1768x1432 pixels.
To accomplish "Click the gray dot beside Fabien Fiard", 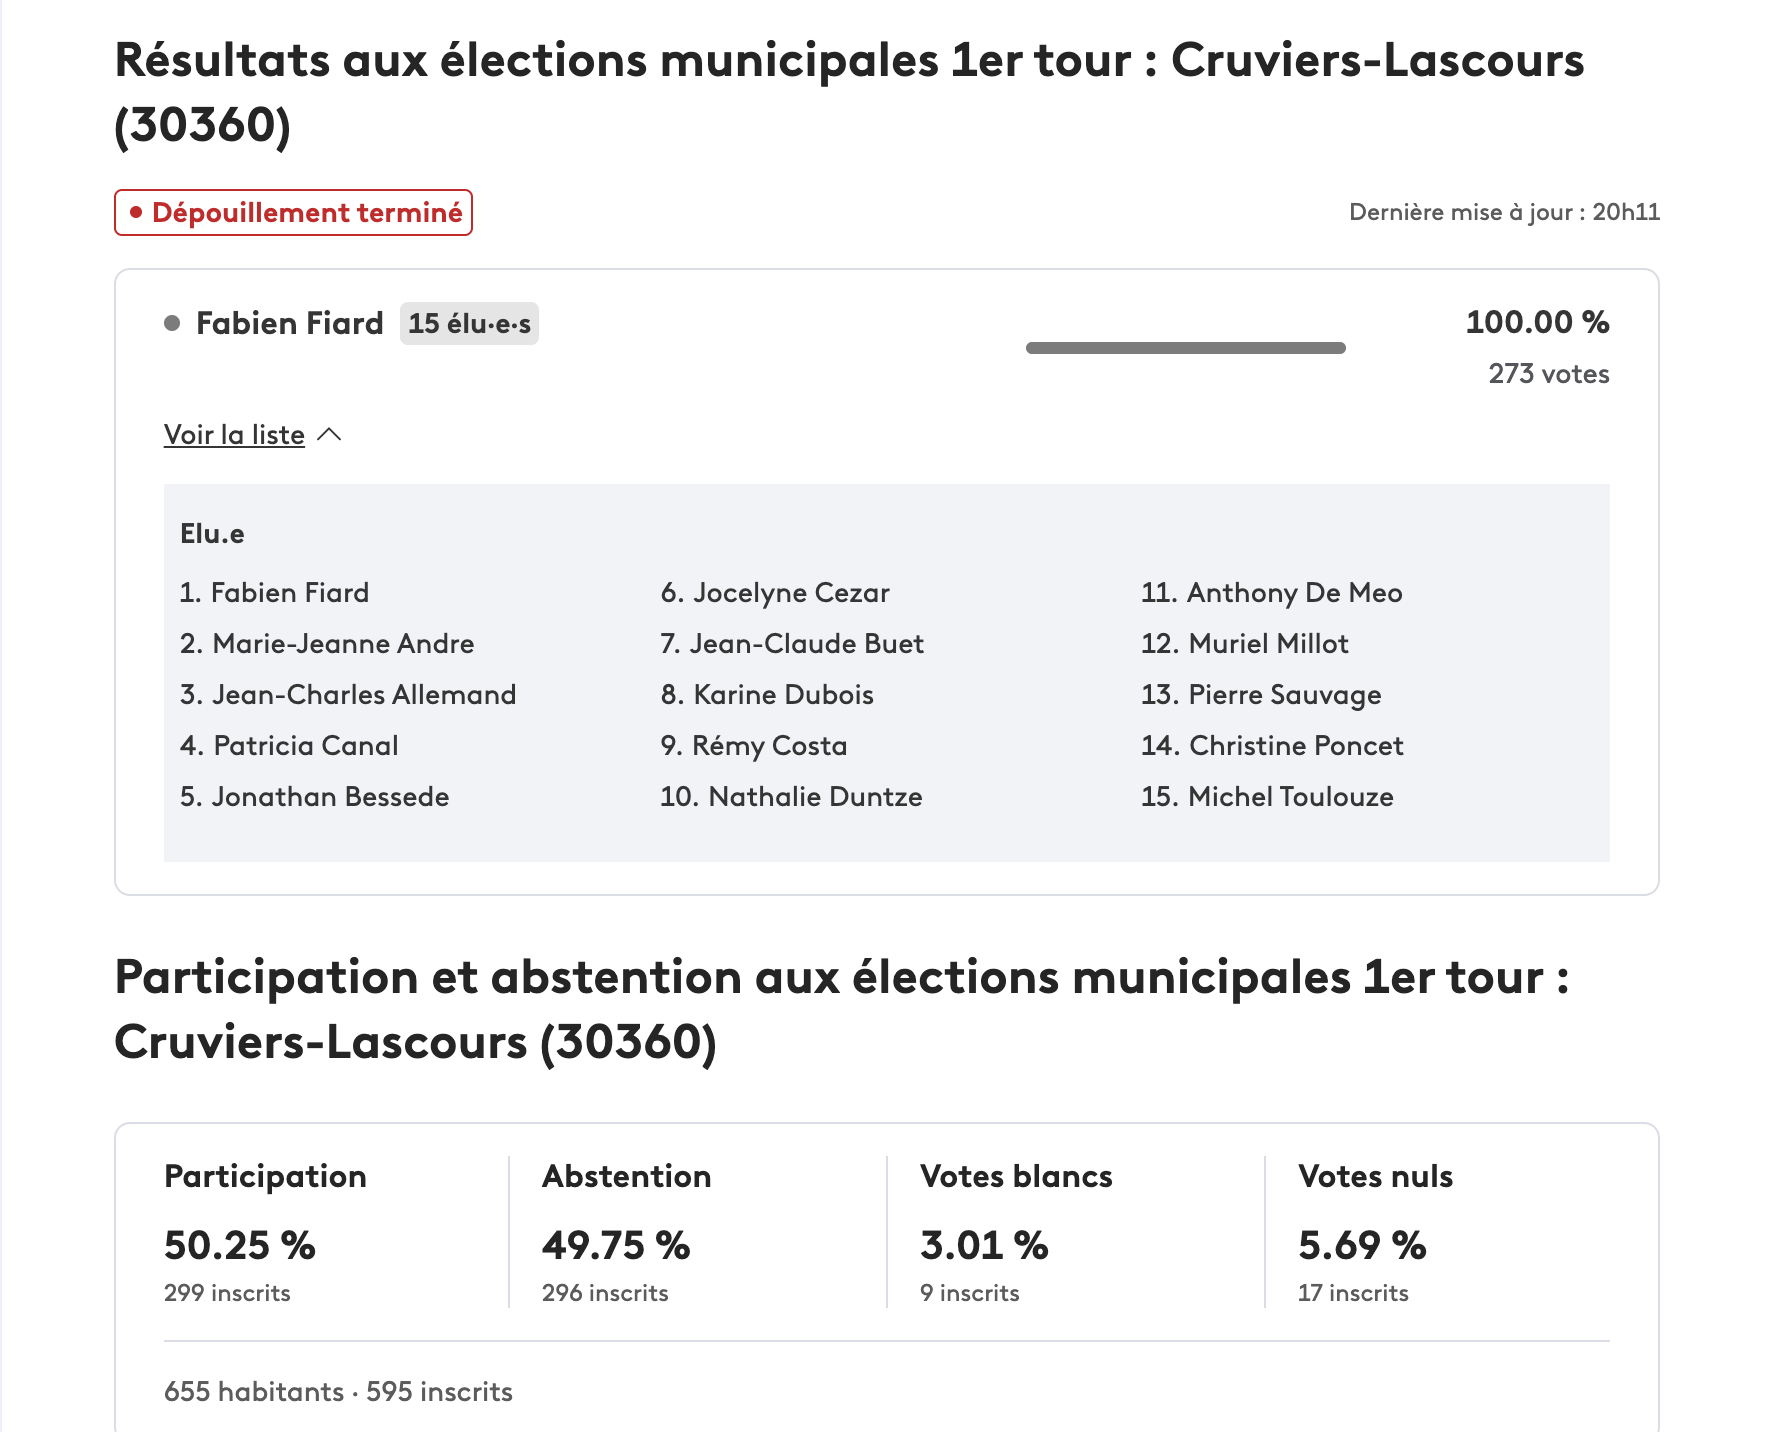I will pos(172,323).
